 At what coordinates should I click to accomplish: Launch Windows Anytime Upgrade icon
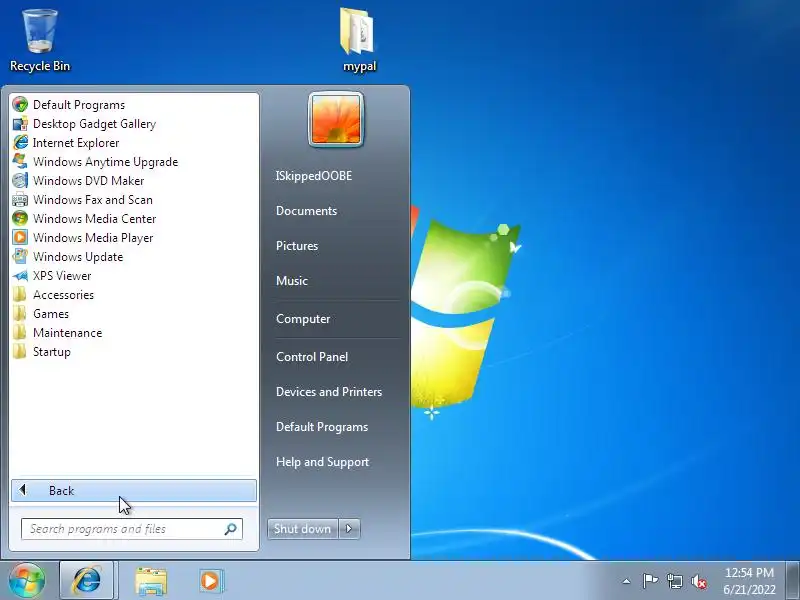[20, 162]
